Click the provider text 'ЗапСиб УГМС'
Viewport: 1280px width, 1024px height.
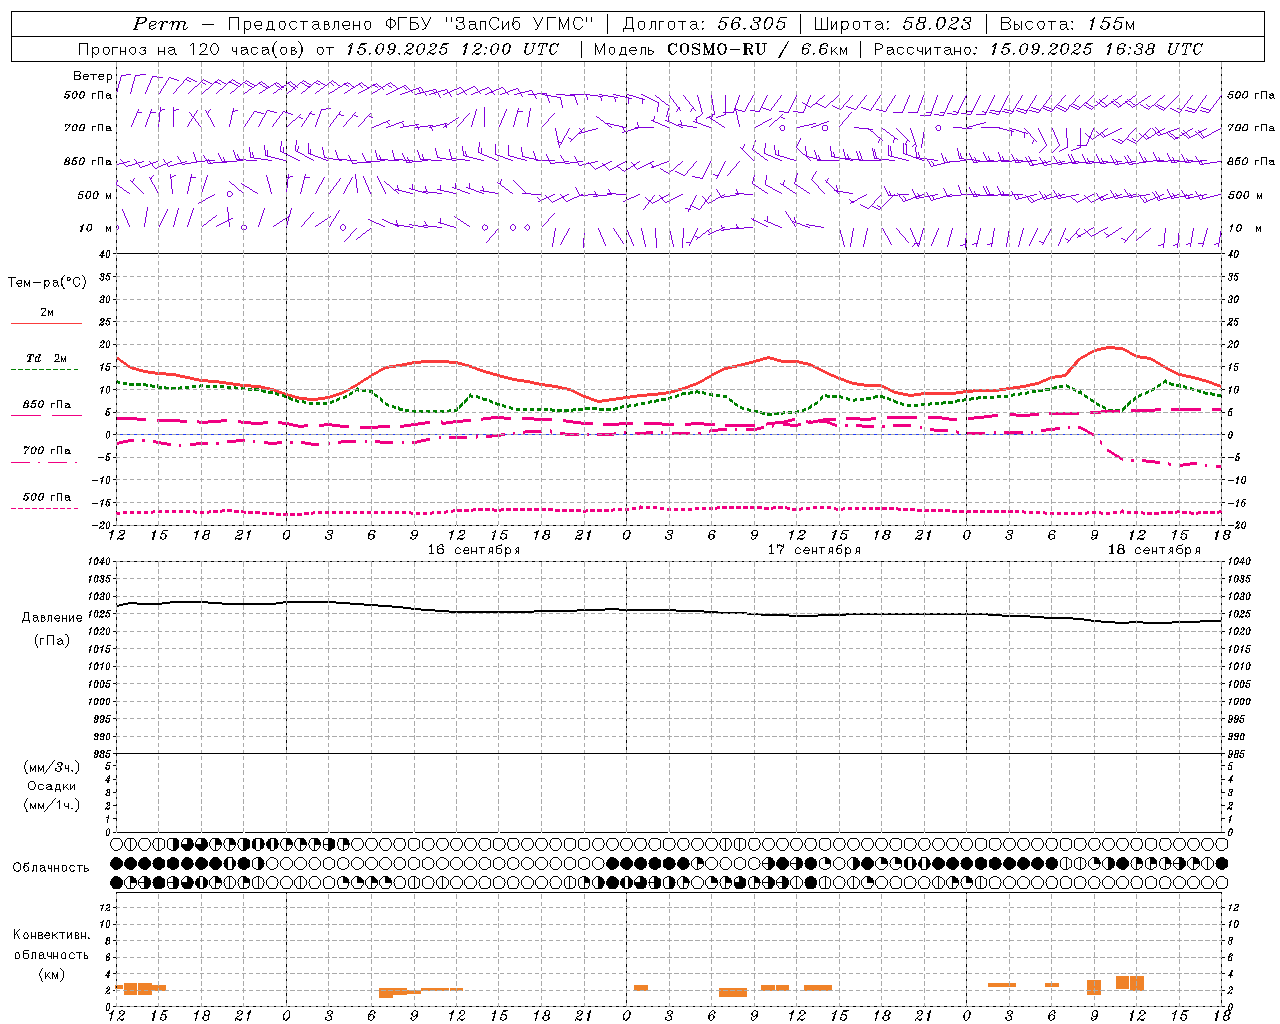[x=518, y=24]
